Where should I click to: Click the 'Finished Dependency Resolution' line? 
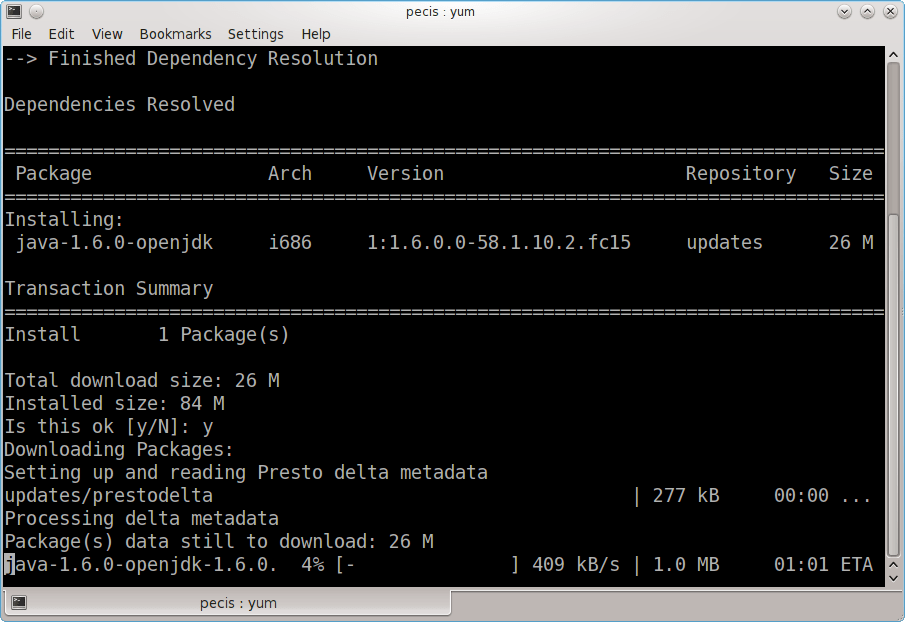(191, 58)
